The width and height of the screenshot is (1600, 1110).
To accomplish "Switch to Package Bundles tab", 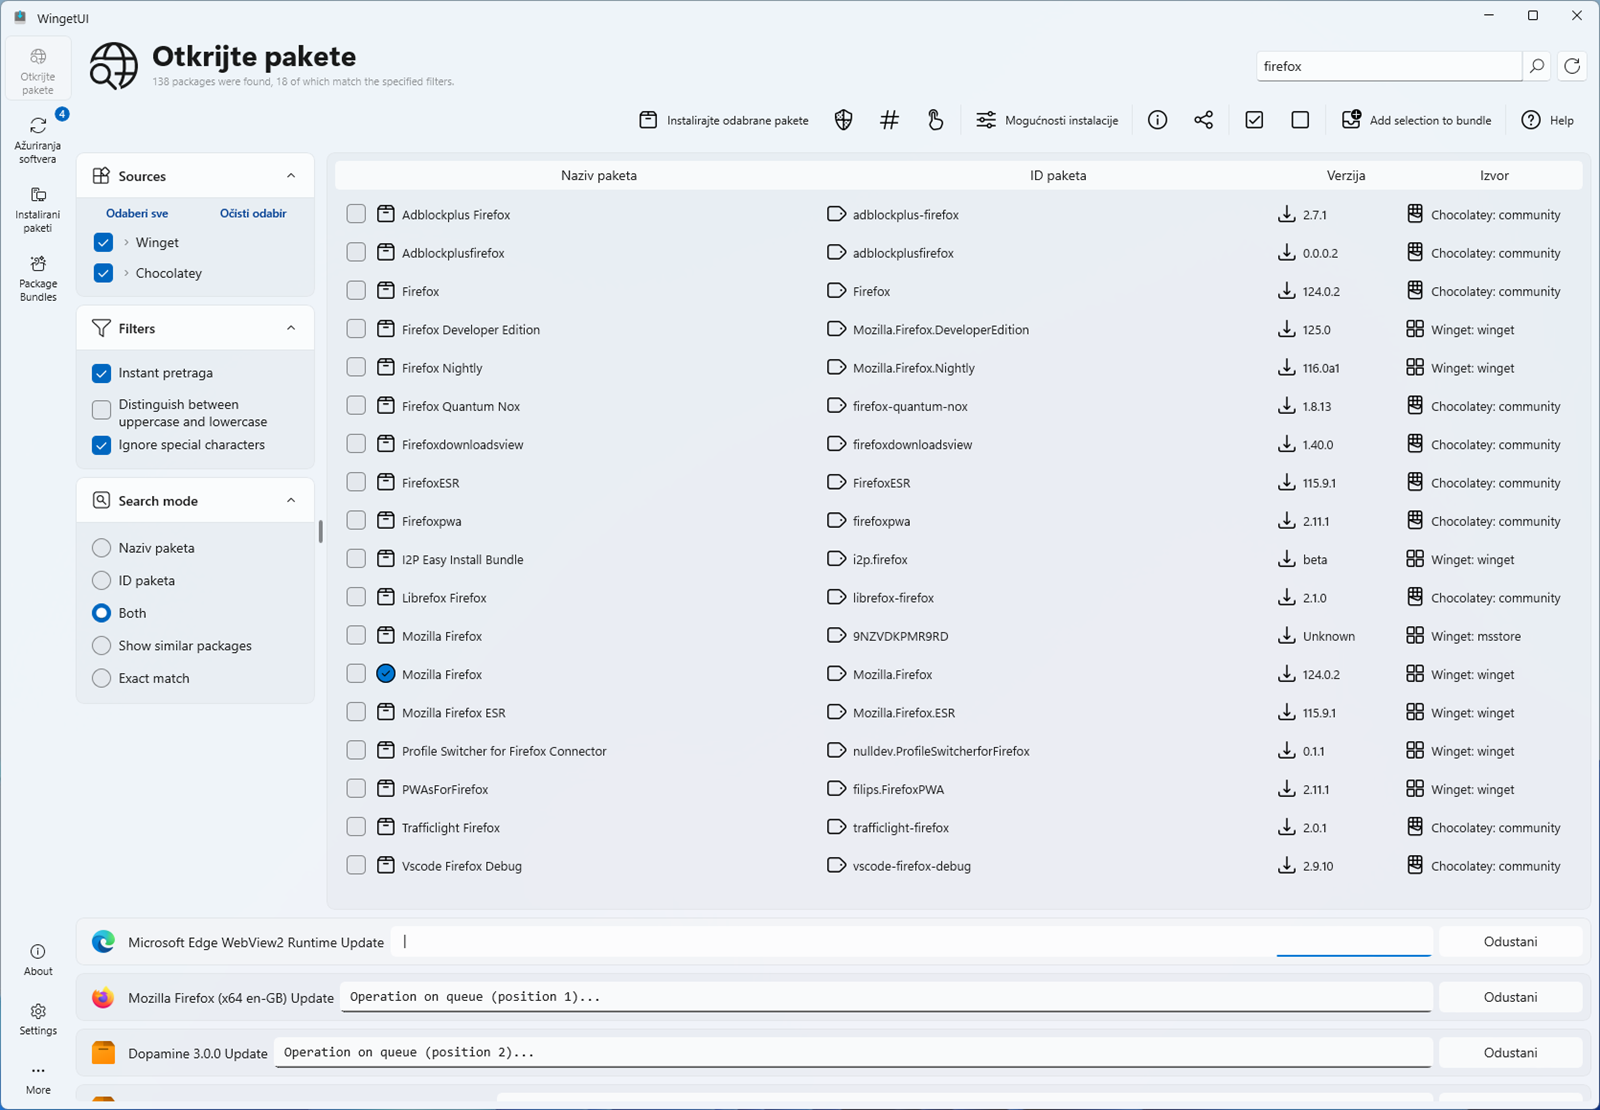I will (38, 278).
